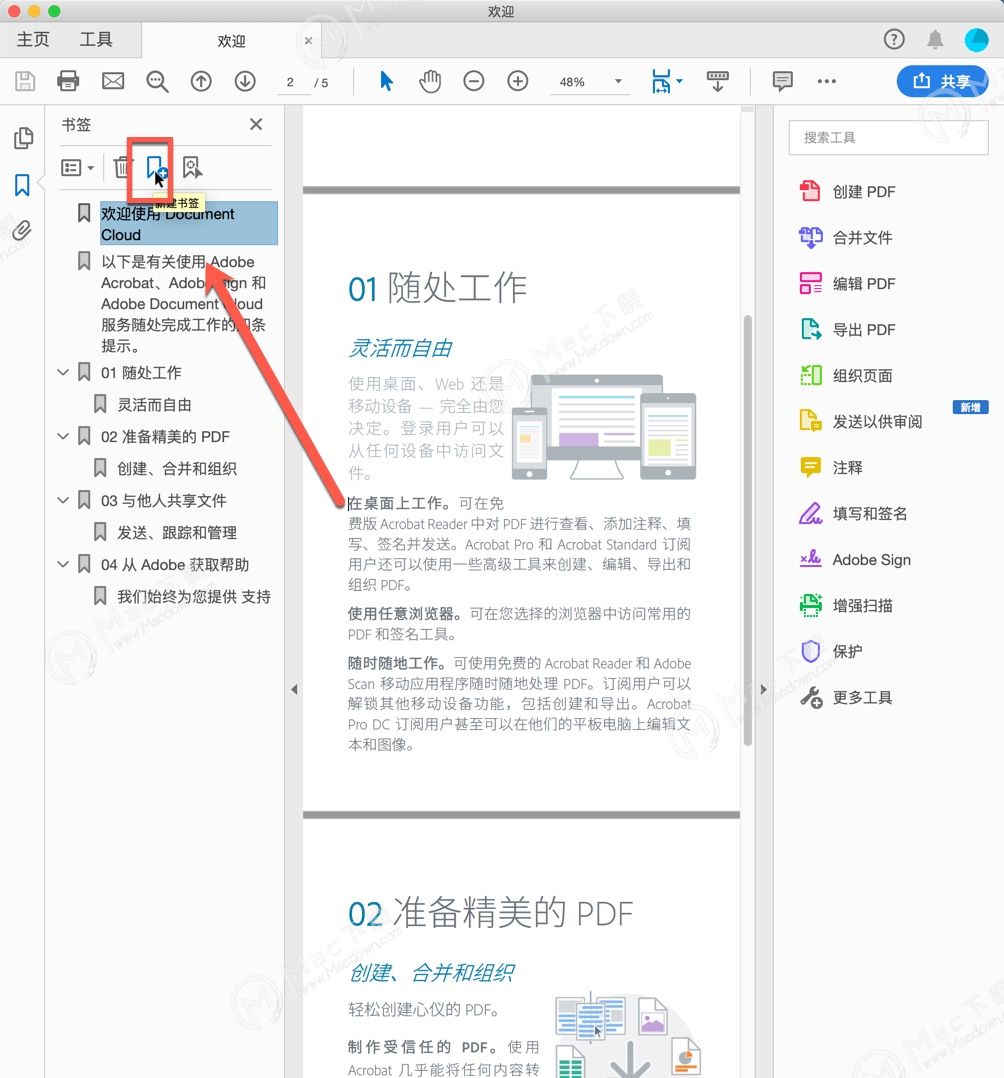The image size is (1004, 1078).
Task: Collapse the left navigation pane arrow
Action: pos(294,689)
